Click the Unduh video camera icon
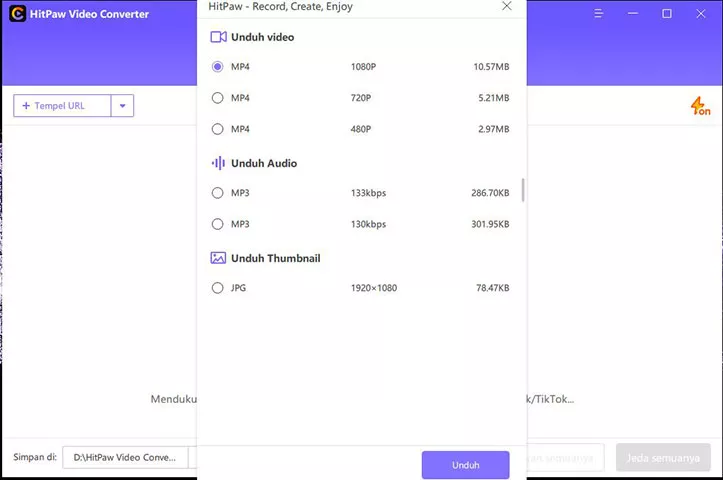The width and height of the screenshot is (723, 480). coord(219,37)
